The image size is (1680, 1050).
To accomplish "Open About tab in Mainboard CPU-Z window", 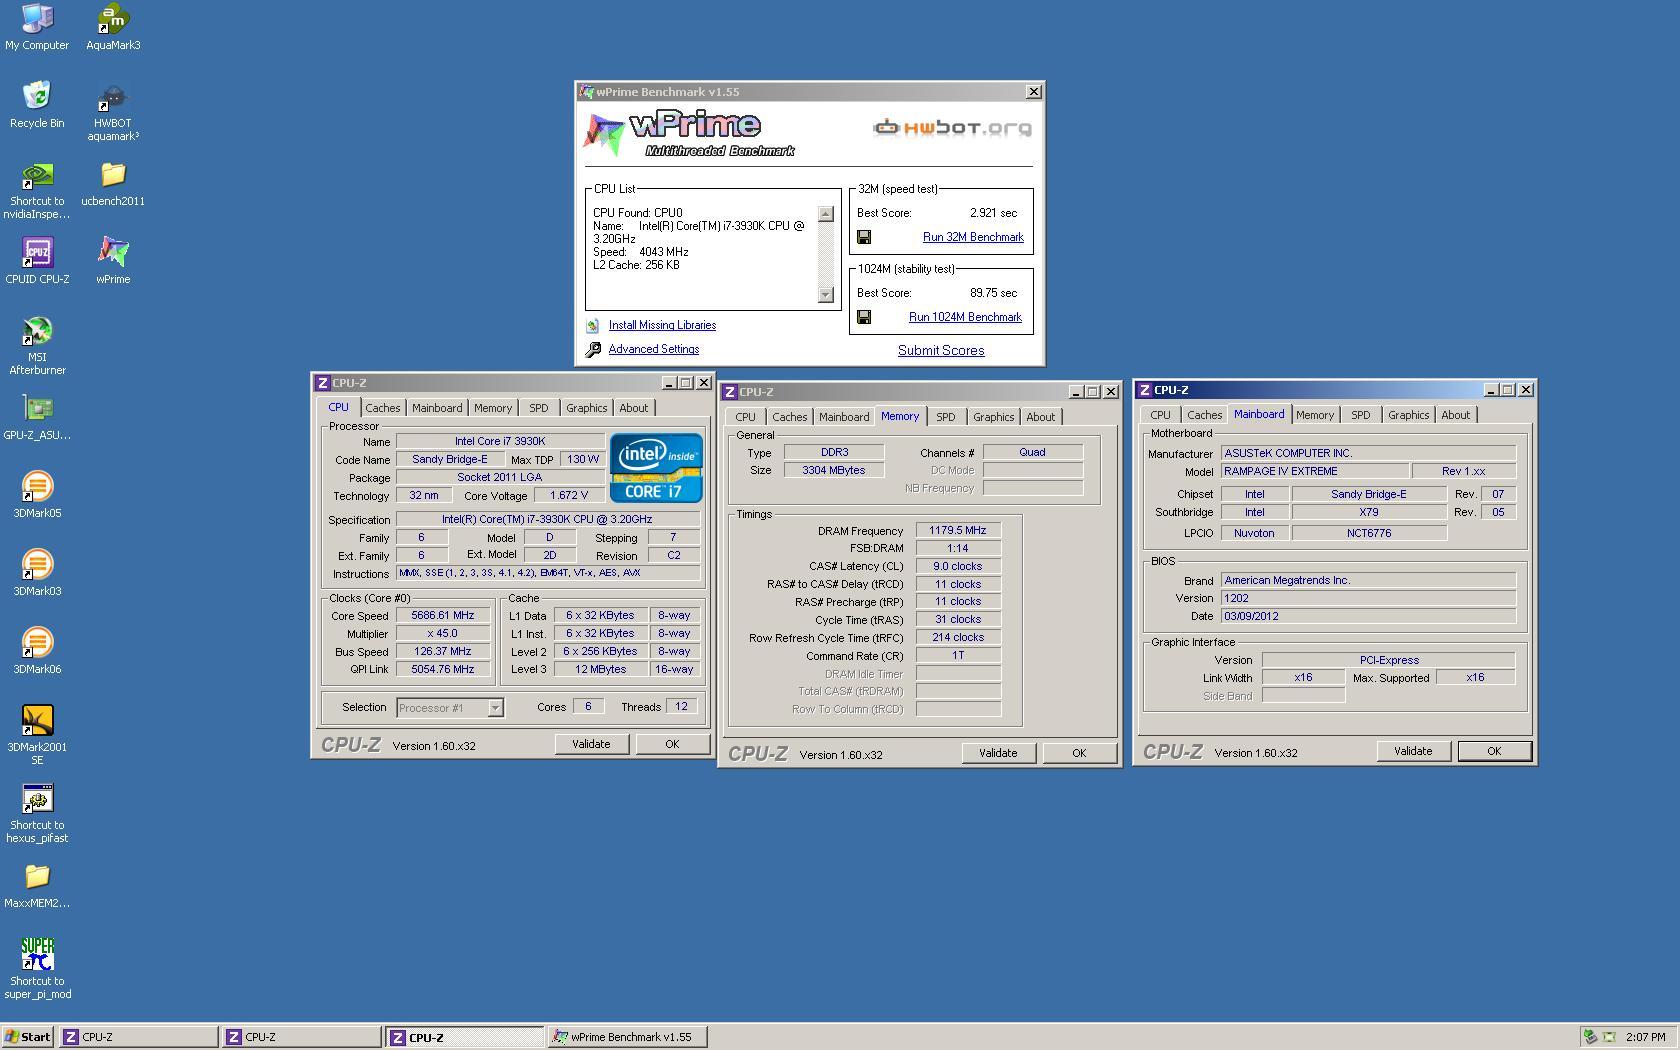I will [1455, 415].
